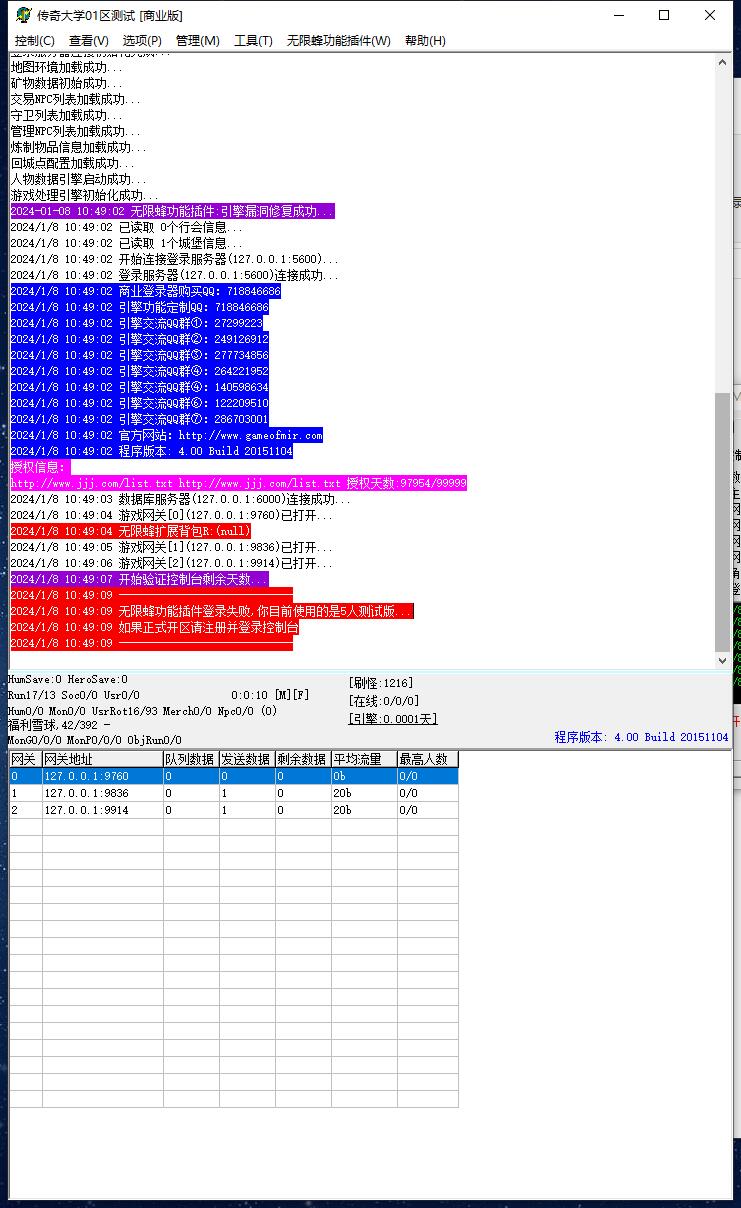
Task: Click 20b traffic cell in gateway 1 row
Action: tap(364, 793)
